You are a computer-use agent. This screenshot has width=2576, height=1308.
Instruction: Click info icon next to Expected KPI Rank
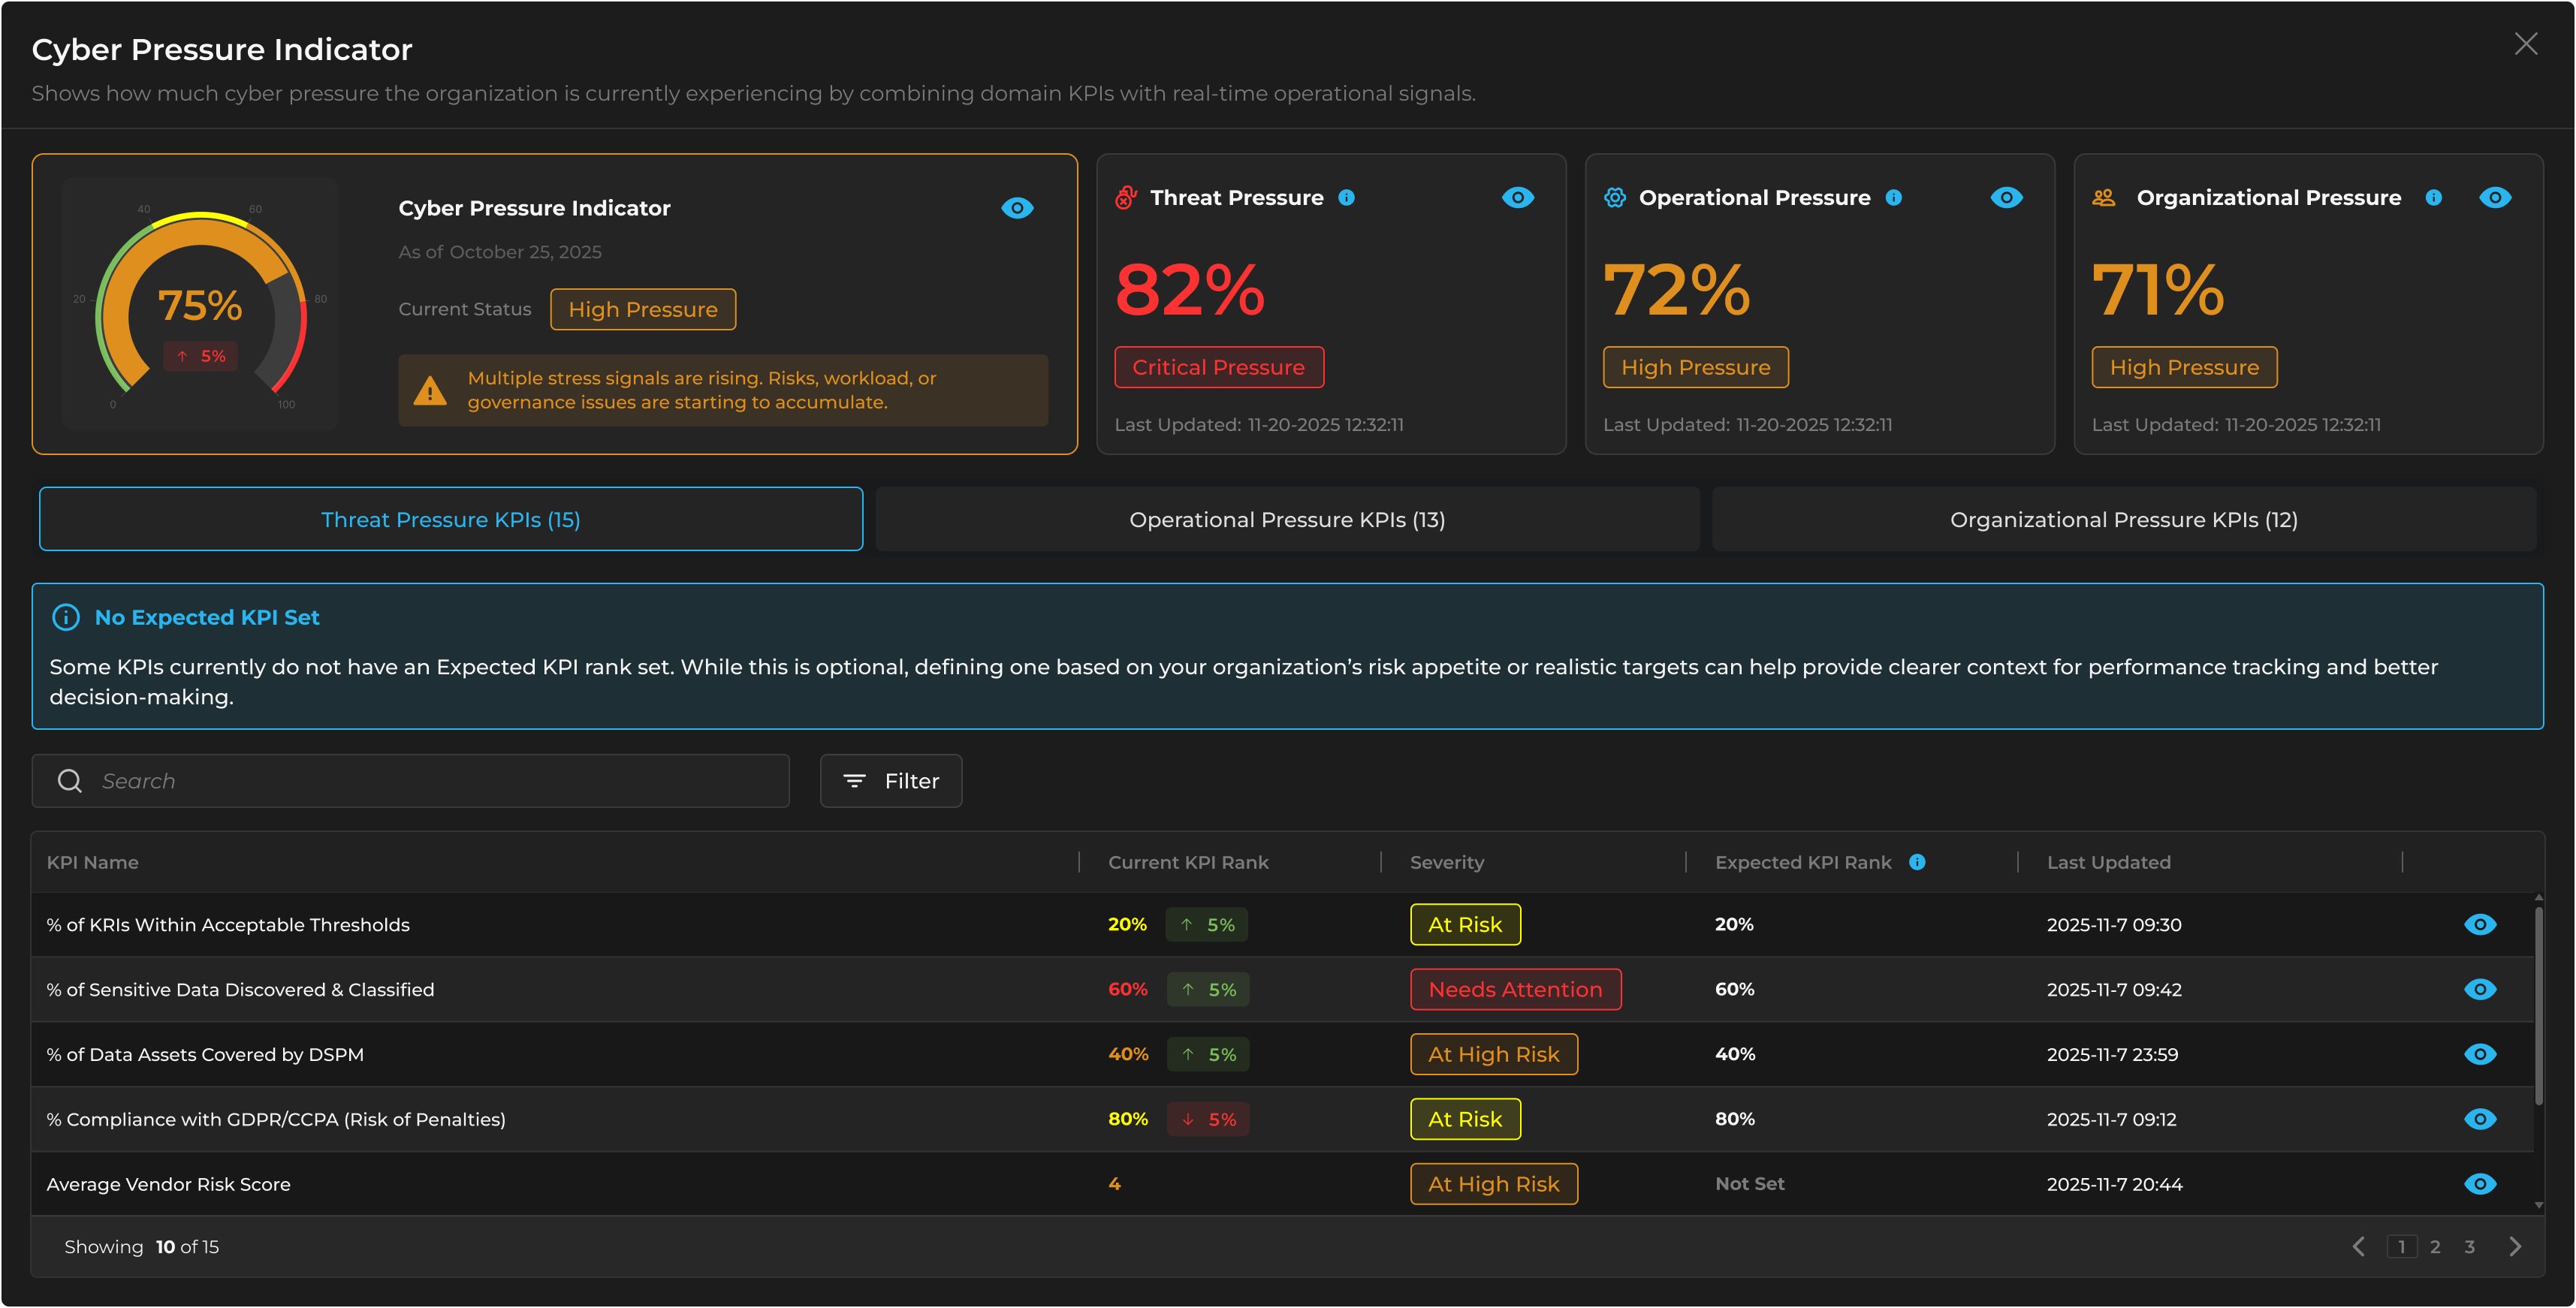1917,862
